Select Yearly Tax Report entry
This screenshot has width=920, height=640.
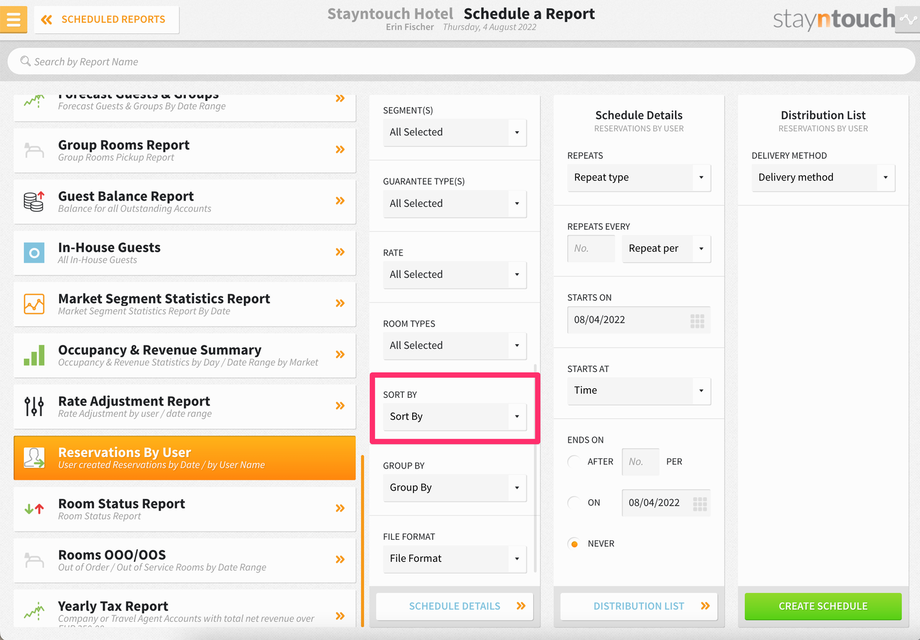pyautogui.click(x=185, y=610)
